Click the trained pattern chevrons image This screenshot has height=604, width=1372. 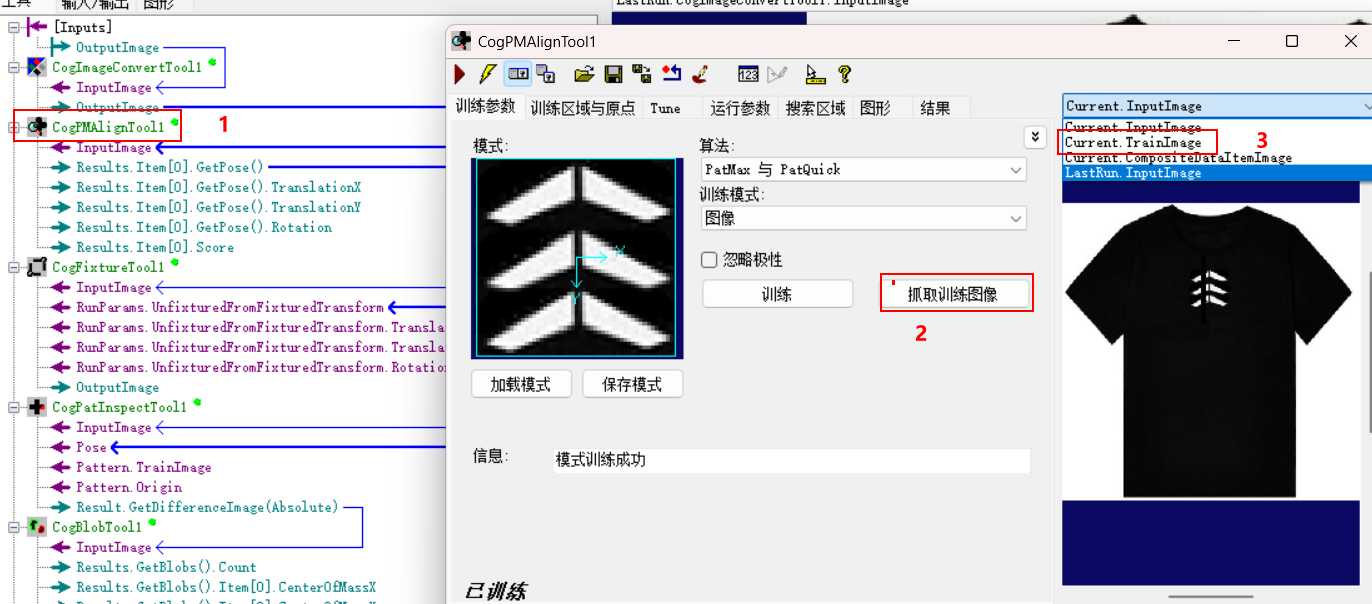[x=577, y=258]
